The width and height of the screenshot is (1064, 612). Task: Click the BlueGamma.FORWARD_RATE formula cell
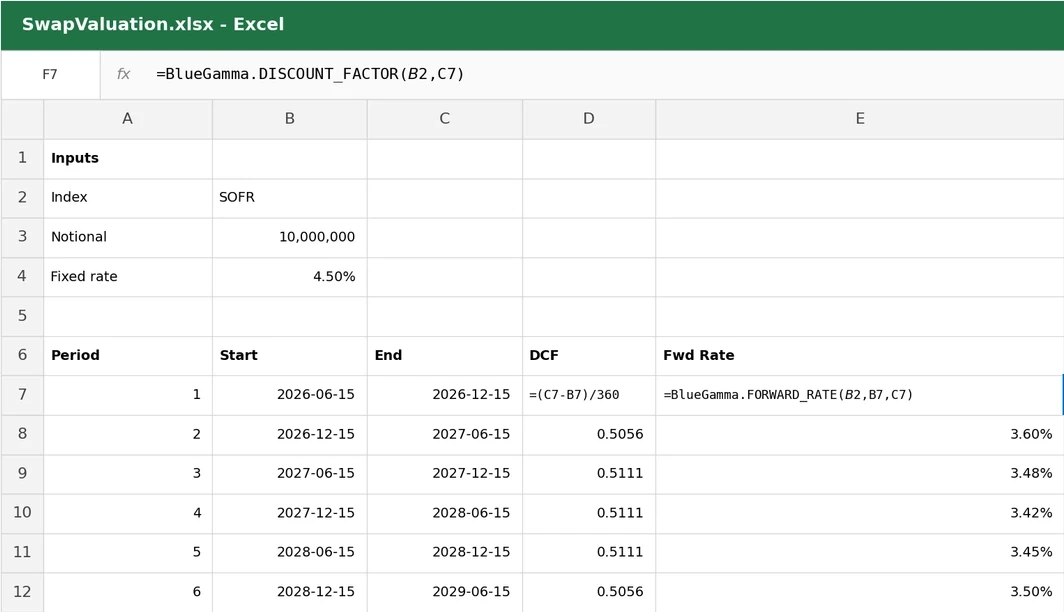click(x=860, y=395)
